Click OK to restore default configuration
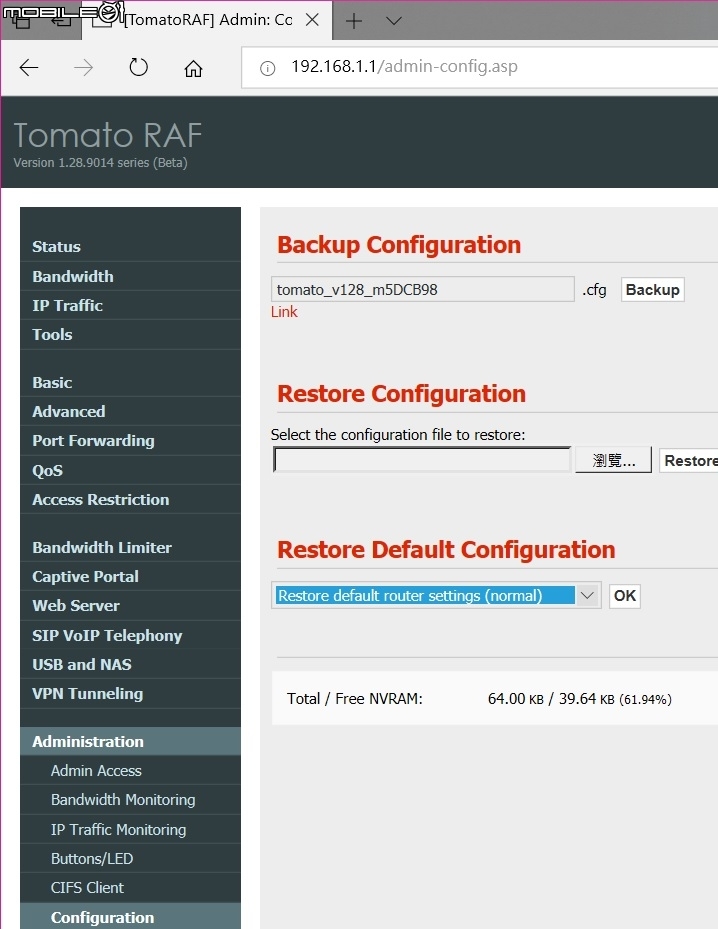The image size is (718, 929). click(624, 596)
